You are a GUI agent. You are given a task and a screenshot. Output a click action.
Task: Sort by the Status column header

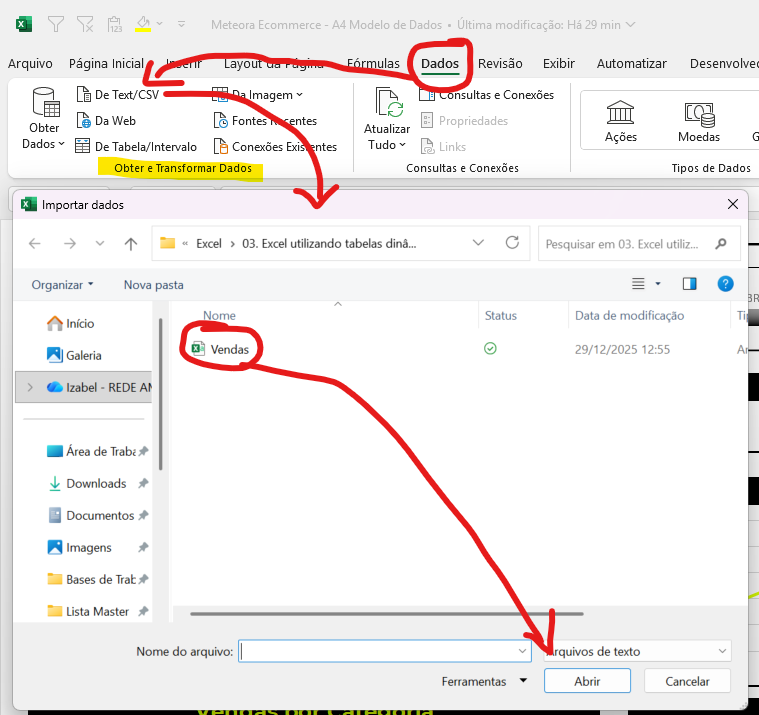[x=501, y=316]
